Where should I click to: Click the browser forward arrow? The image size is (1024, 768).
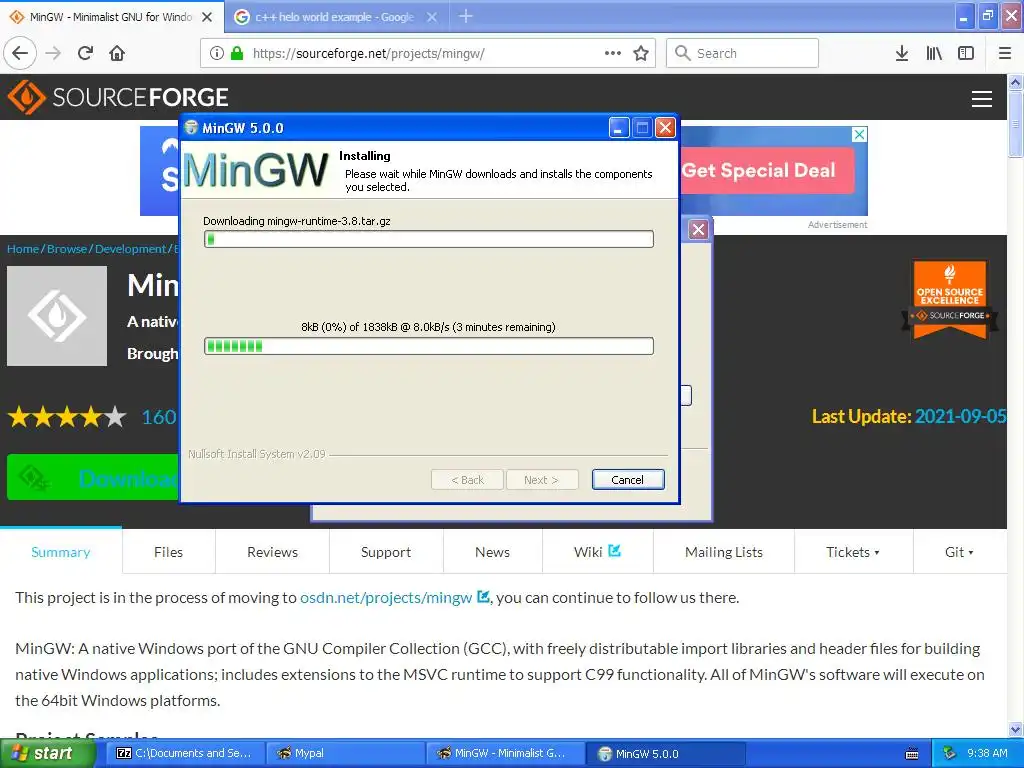tap(54, 53)
